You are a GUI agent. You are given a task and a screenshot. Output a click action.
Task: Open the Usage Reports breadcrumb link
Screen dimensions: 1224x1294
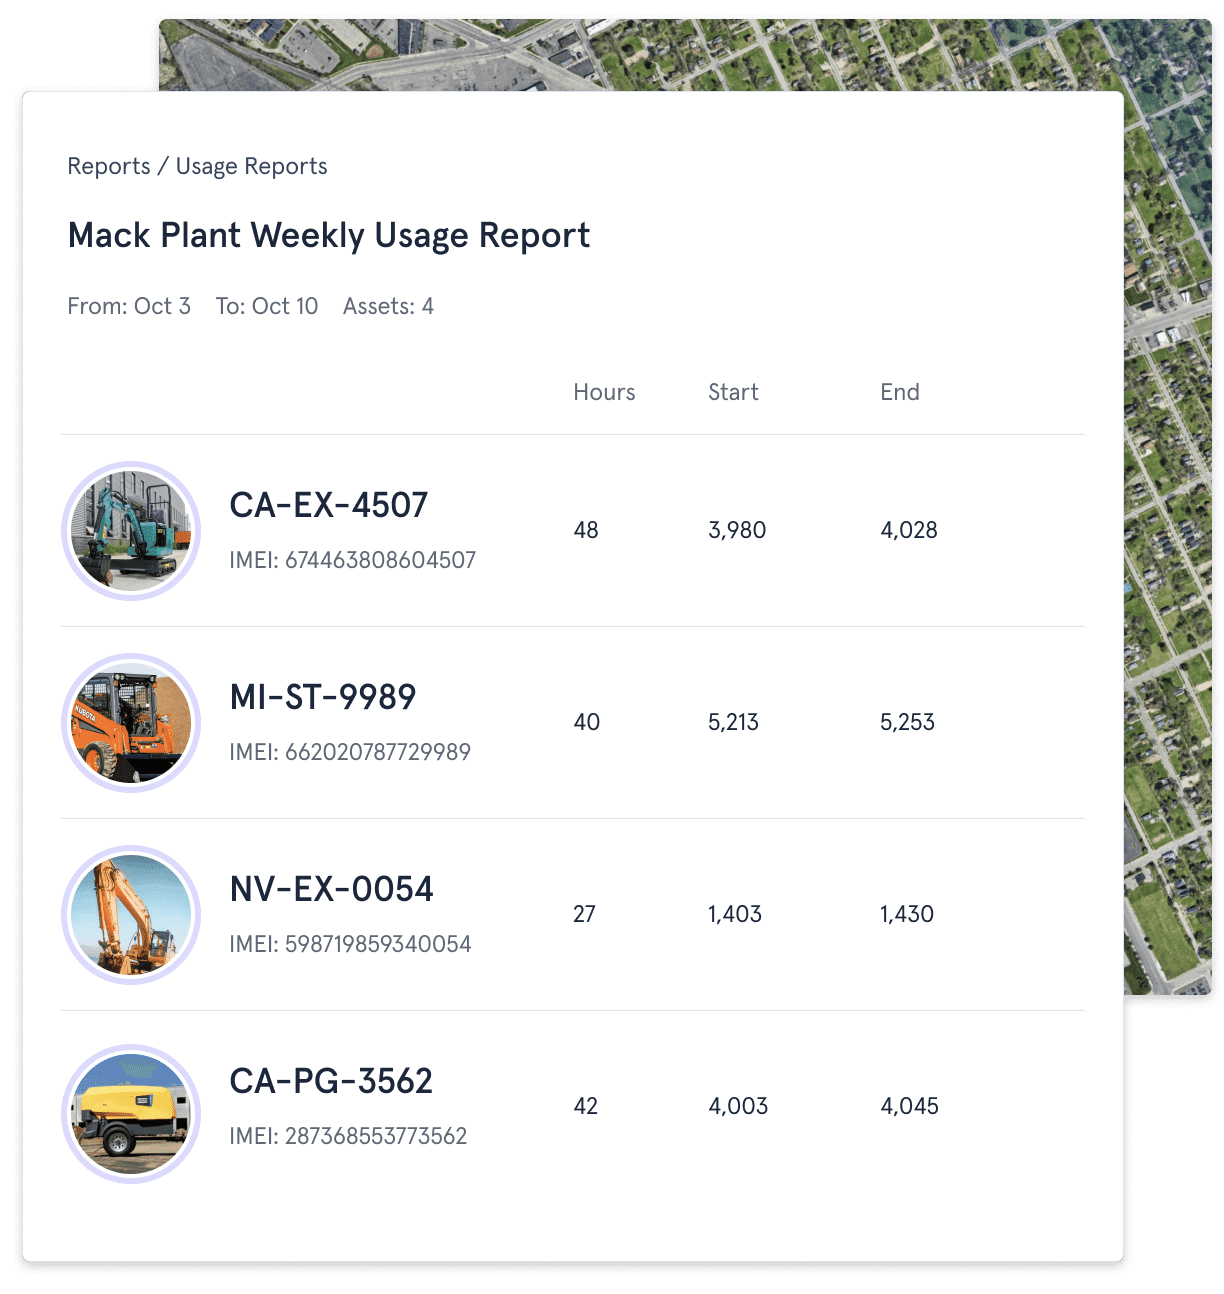[x=251, y=166]
